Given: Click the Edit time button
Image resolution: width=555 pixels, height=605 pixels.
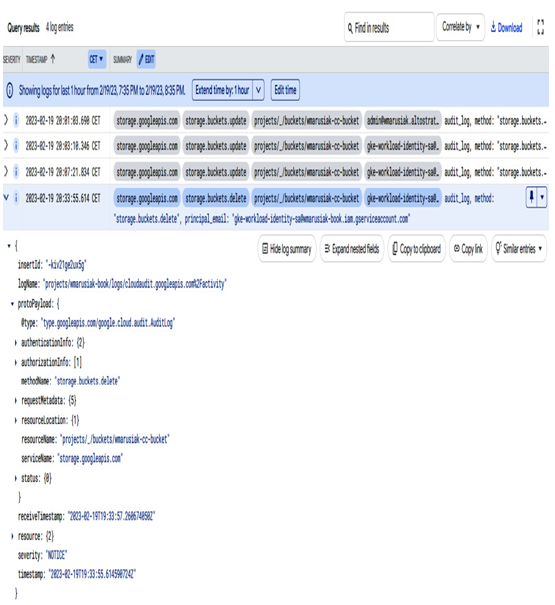Looking at the screenshot, I should click(x=285, y=90).
